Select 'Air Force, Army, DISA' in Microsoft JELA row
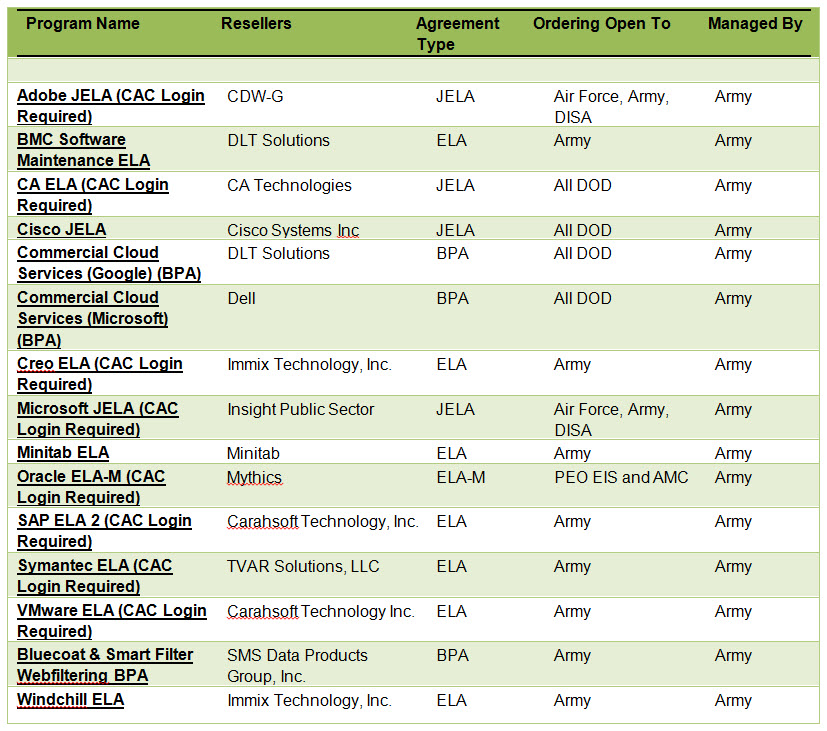This screenshot has height=731, width=827. pos(611,420)
